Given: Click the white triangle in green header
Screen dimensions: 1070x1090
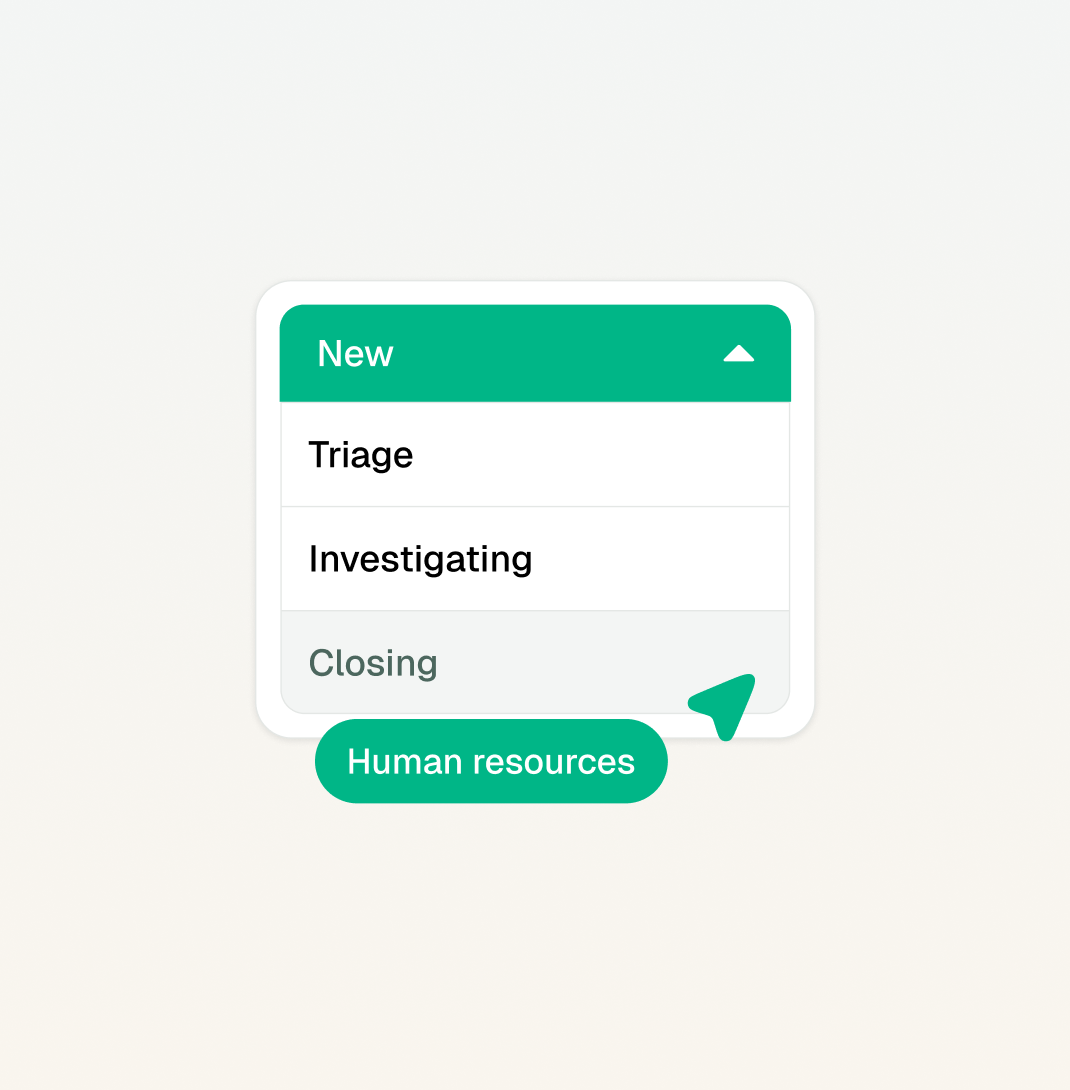Looking at the screenshot, I should tap(738, 354).
